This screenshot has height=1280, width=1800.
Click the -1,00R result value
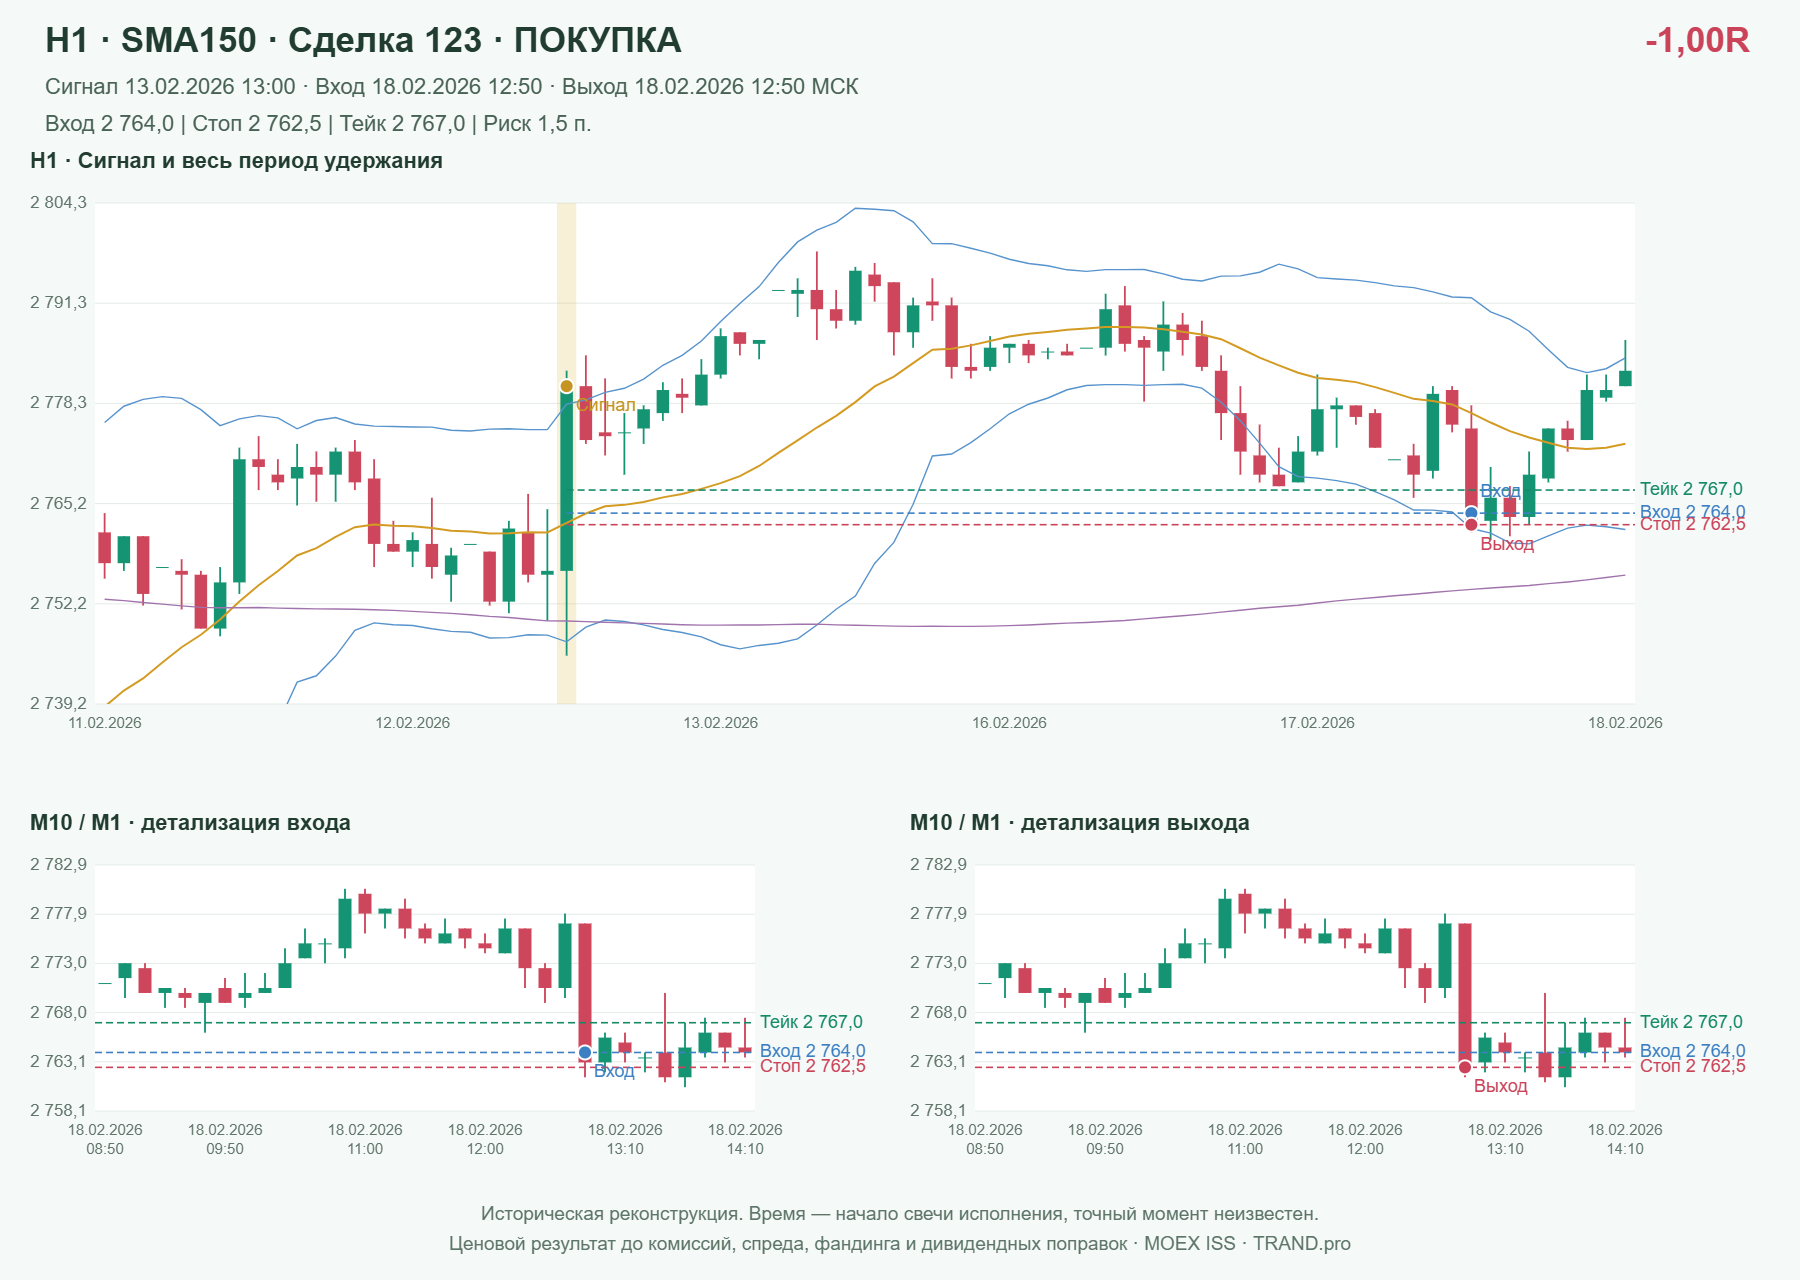(x=1697, y=40)
